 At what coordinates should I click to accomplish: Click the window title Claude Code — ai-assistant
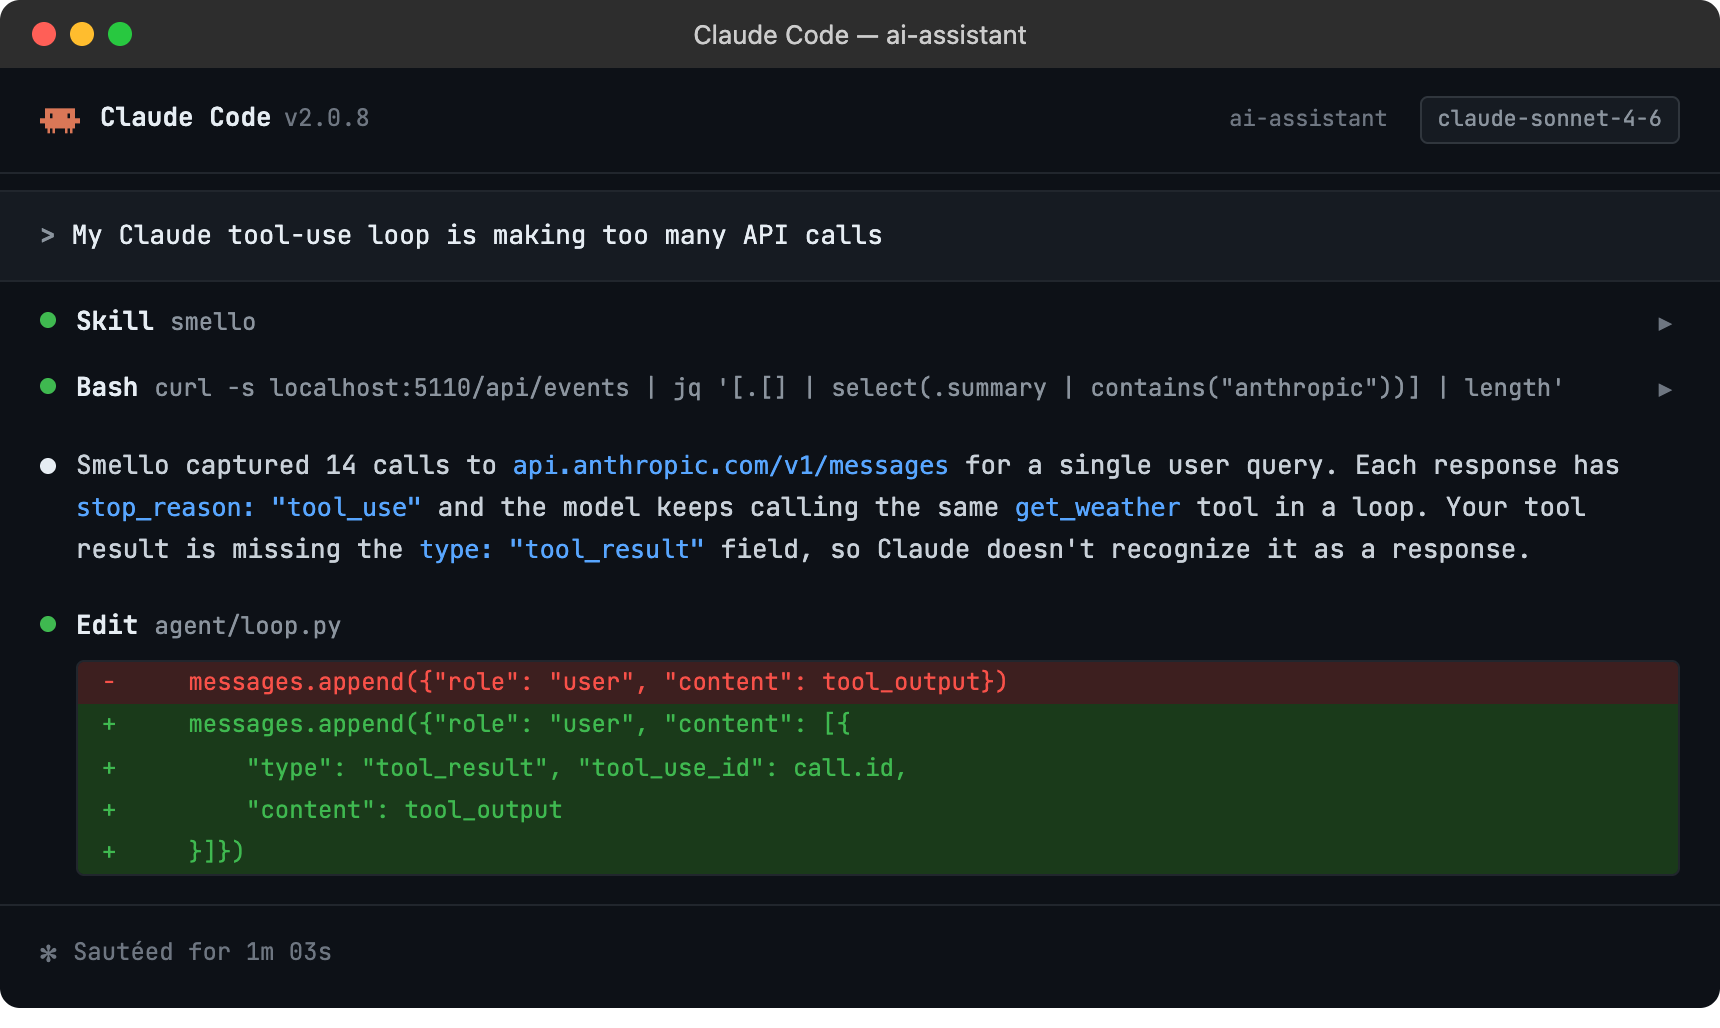coord(860,35)
